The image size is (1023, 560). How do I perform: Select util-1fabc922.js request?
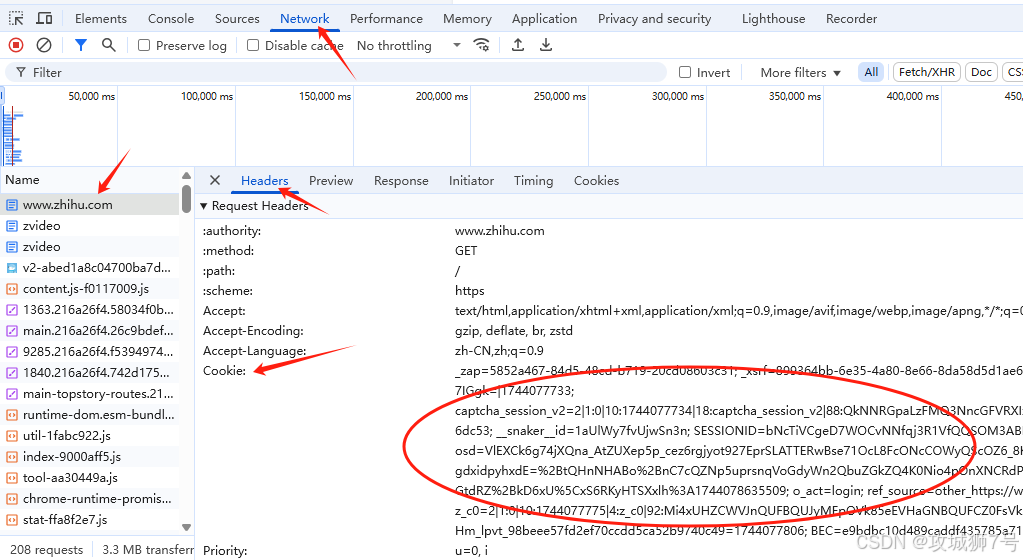click(x=89, y=435)
